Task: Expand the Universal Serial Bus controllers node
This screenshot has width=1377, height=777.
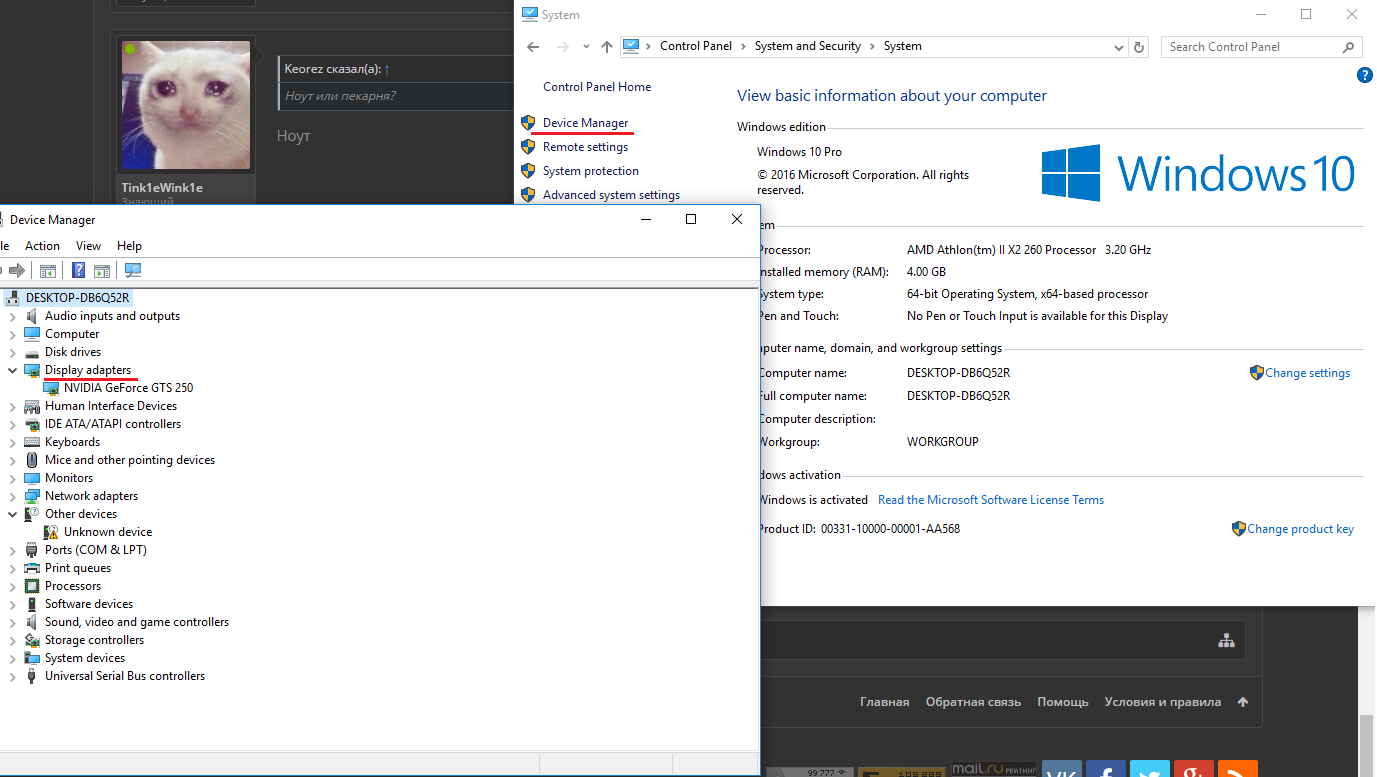Action: [x=13, y=676]
